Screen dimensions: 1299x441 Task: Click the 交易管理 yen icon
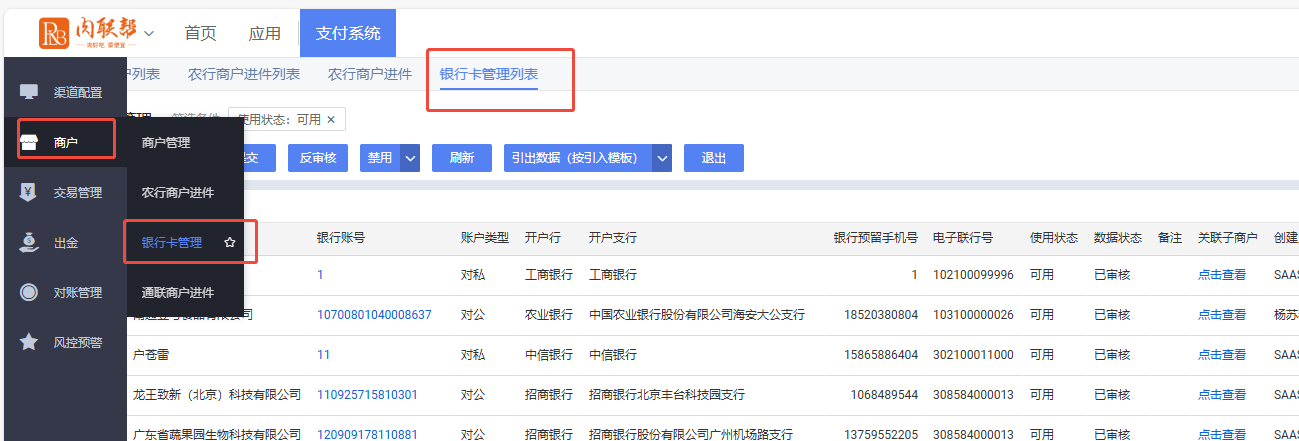(29, 192)
